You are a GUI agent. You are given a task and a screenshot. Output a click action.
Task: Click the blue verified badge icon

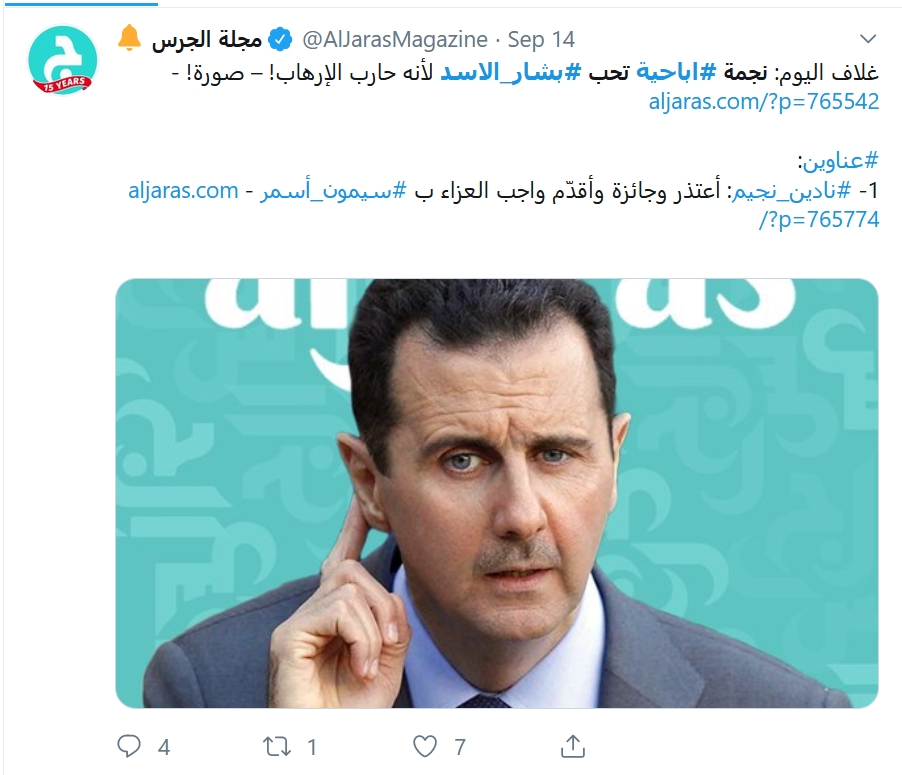click(x=280, y=40)
